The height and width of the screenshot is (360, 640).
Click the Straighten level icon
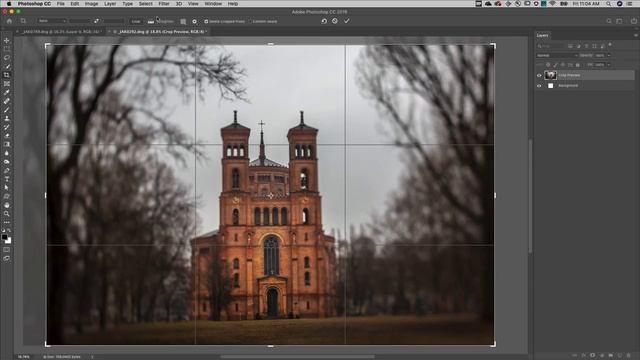(x=151, y=21)
